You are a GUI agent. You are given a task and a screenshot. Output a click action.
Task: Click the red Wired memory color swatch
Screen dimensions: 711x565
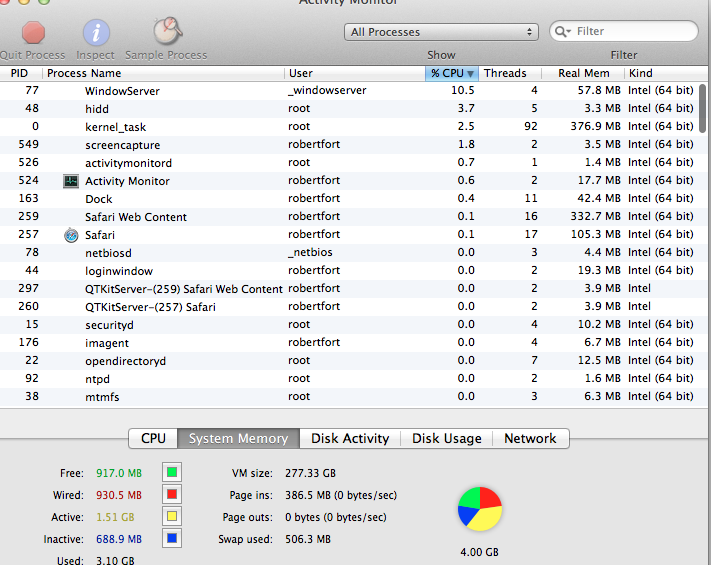[x=172, y=494]
